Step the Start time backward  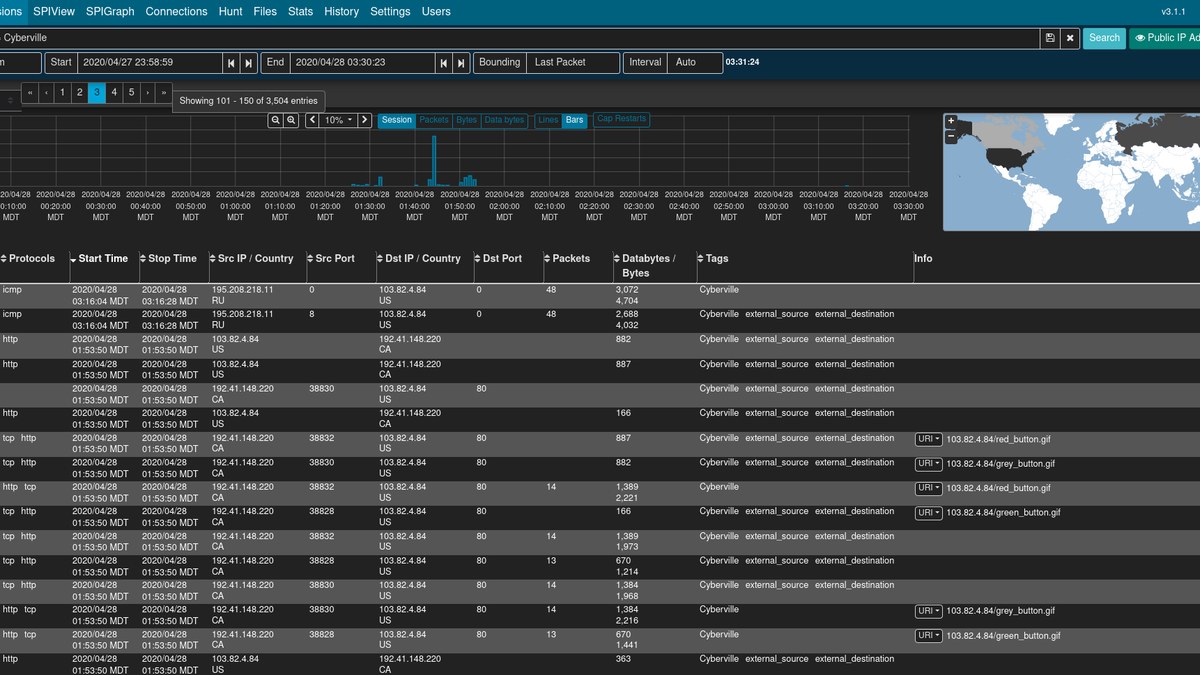coord(231,63)
